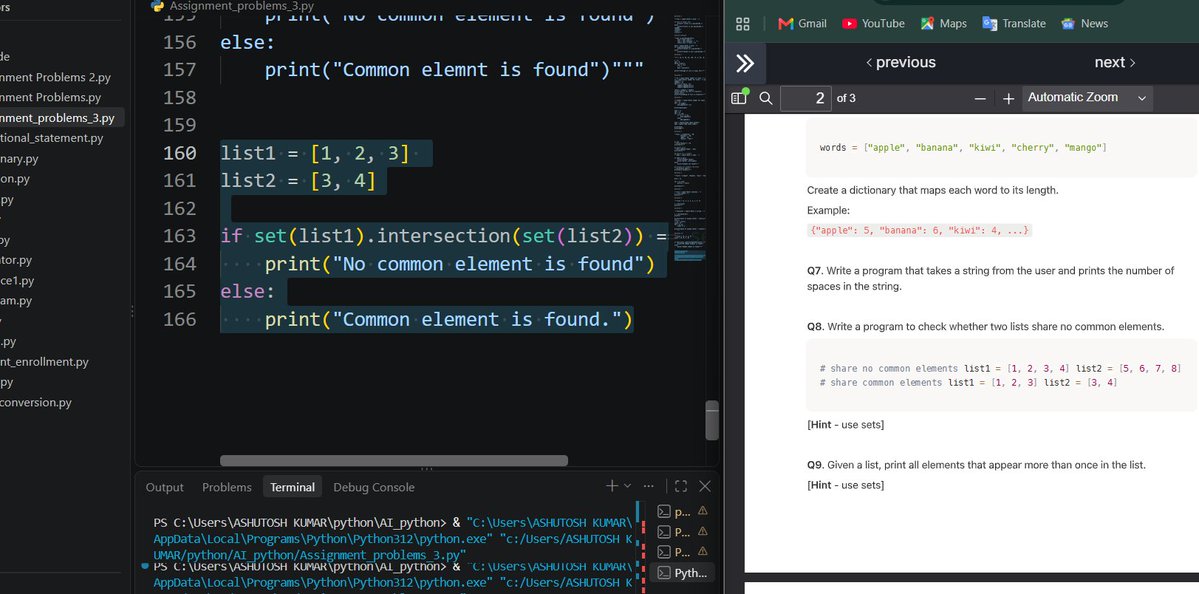Open the new terminal launch profile chevron
This screenshot has height=594, width=1199.
628,486
